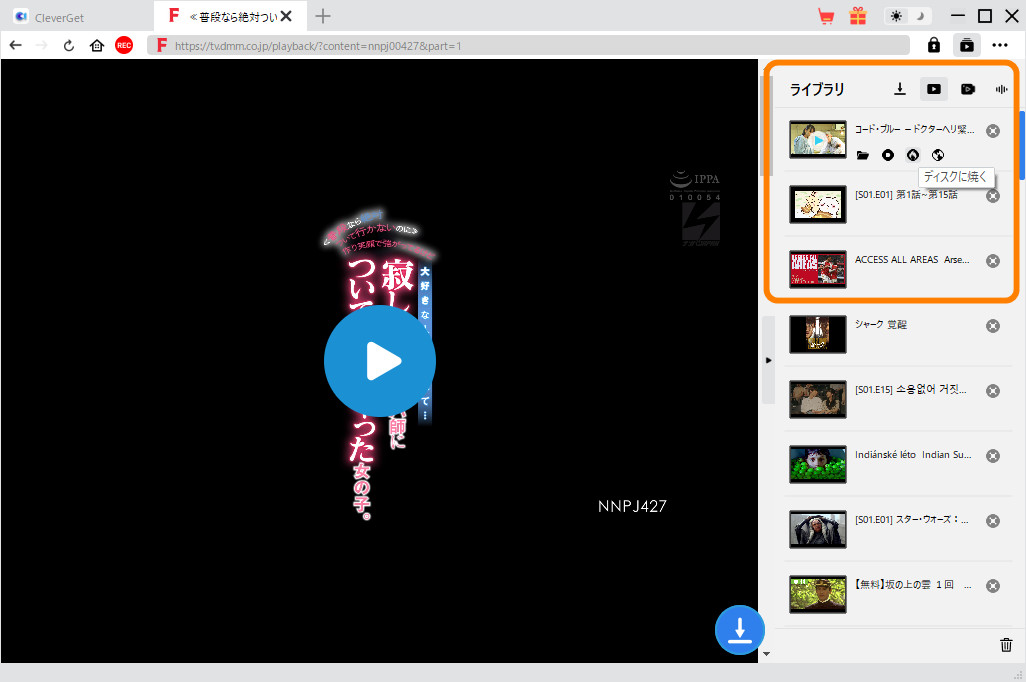Remove ACCESS ALL AREAS item
Image resolution: width=1026 pixels, height=682 pixels.
[993, 260]
